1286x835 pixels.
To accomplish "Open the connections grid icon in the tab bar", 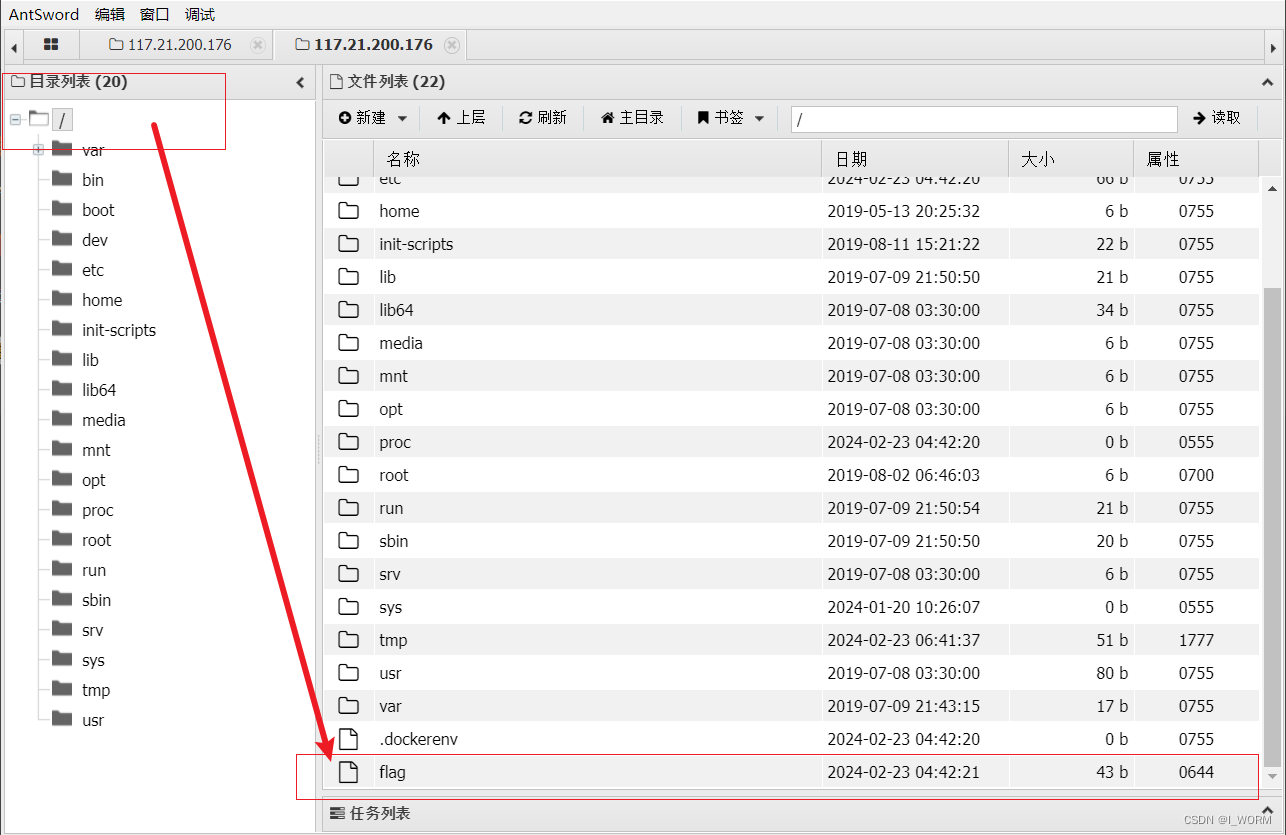I will tap(50, 44).
